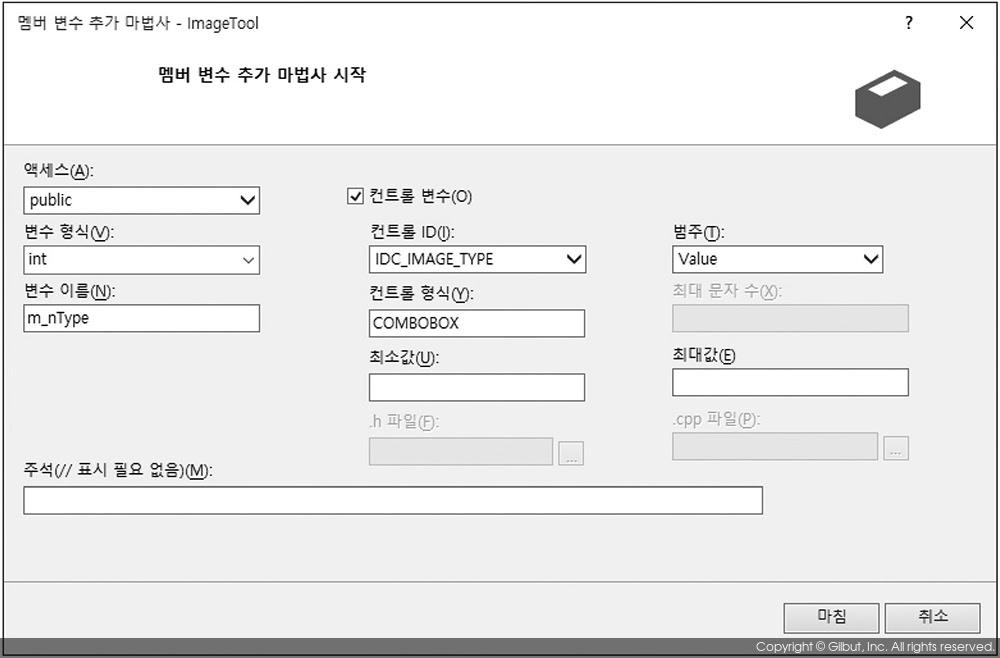Screen dimensions: 1000x658
Task: Click the 변수 이름 m_nType field
Action: pos(141,318)
